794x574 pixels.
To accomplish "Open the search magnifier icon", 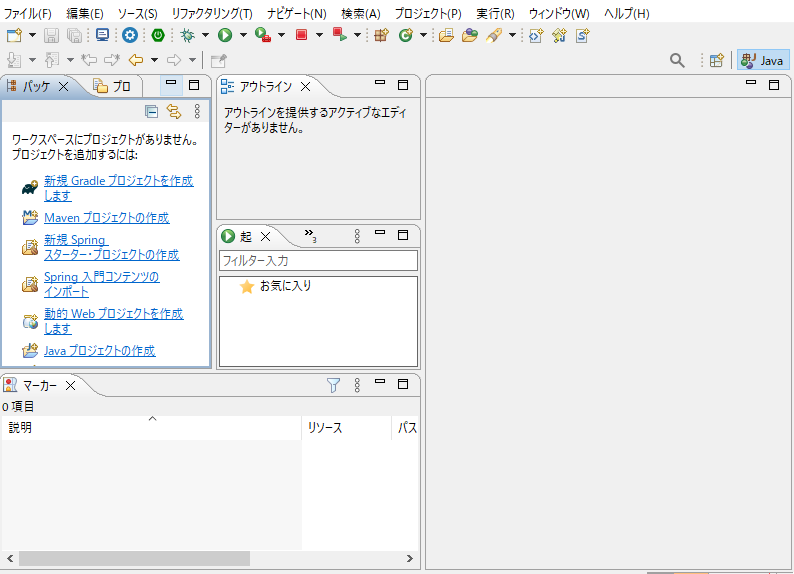I will [677, 60].
